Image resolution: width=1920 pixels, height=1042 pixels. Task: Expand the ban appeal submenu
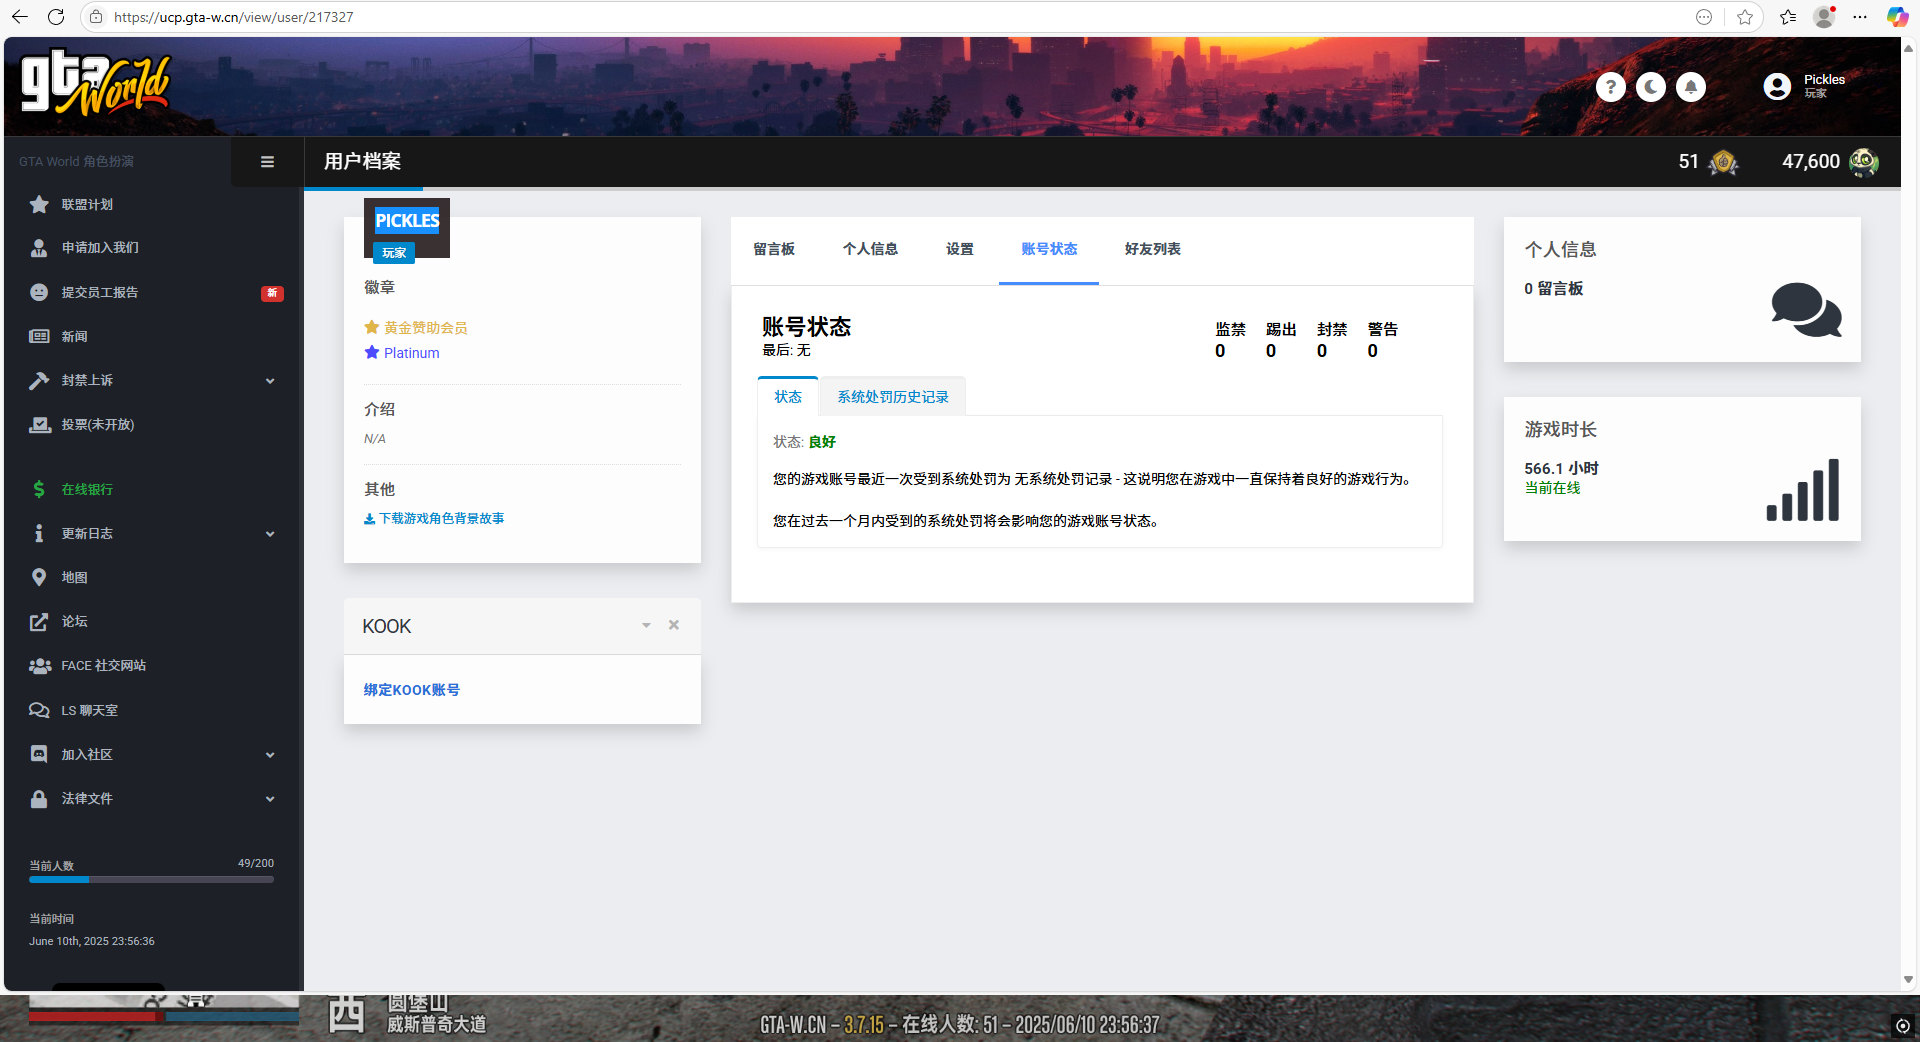tap(270, 381)
